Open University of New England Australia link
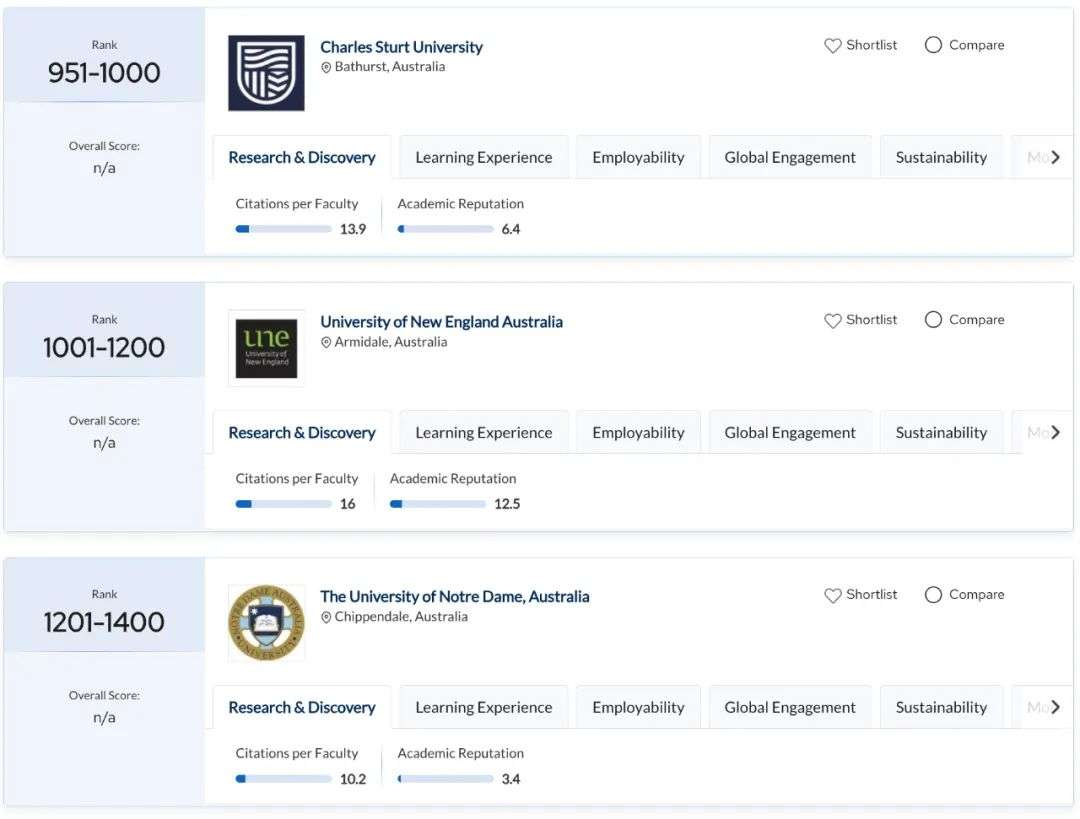Screen dimensions: 1080x819 pyautogui.click(x=441, y=322)
